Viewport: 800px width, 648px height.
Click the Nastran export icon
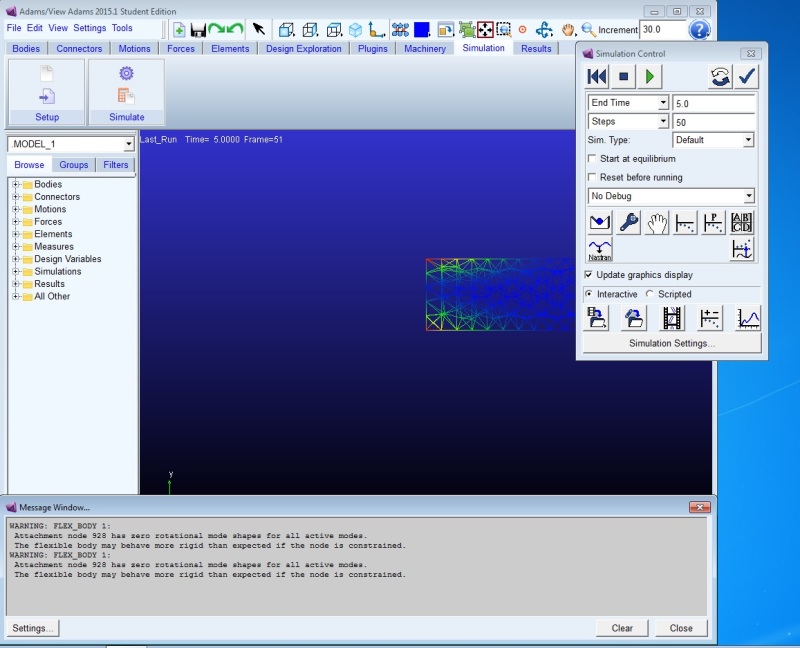(x=599, y=250)
